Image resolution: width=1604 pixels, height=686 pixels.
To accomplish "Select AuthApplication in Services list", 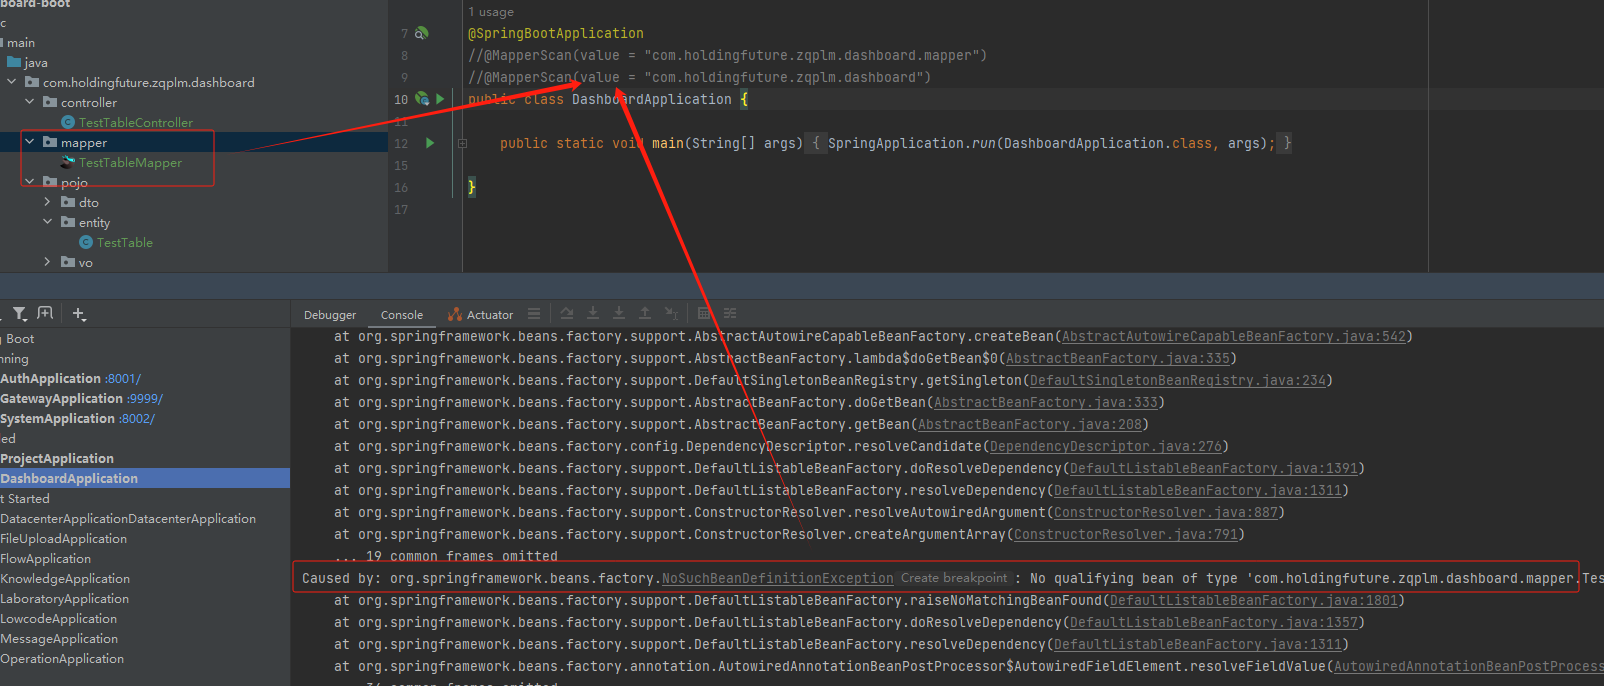I will tap(50, 378).
